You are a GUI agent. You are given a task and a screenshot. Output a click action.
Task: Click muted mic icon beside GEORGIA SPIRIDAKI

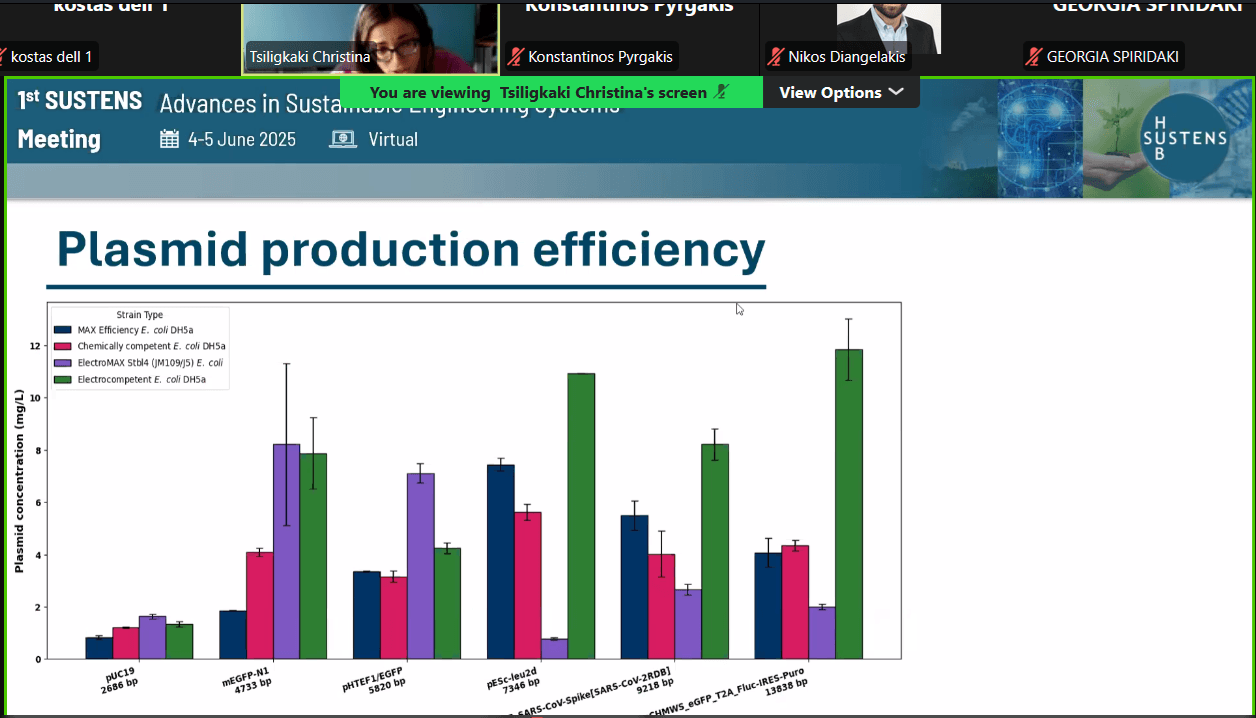(1034, 57)
